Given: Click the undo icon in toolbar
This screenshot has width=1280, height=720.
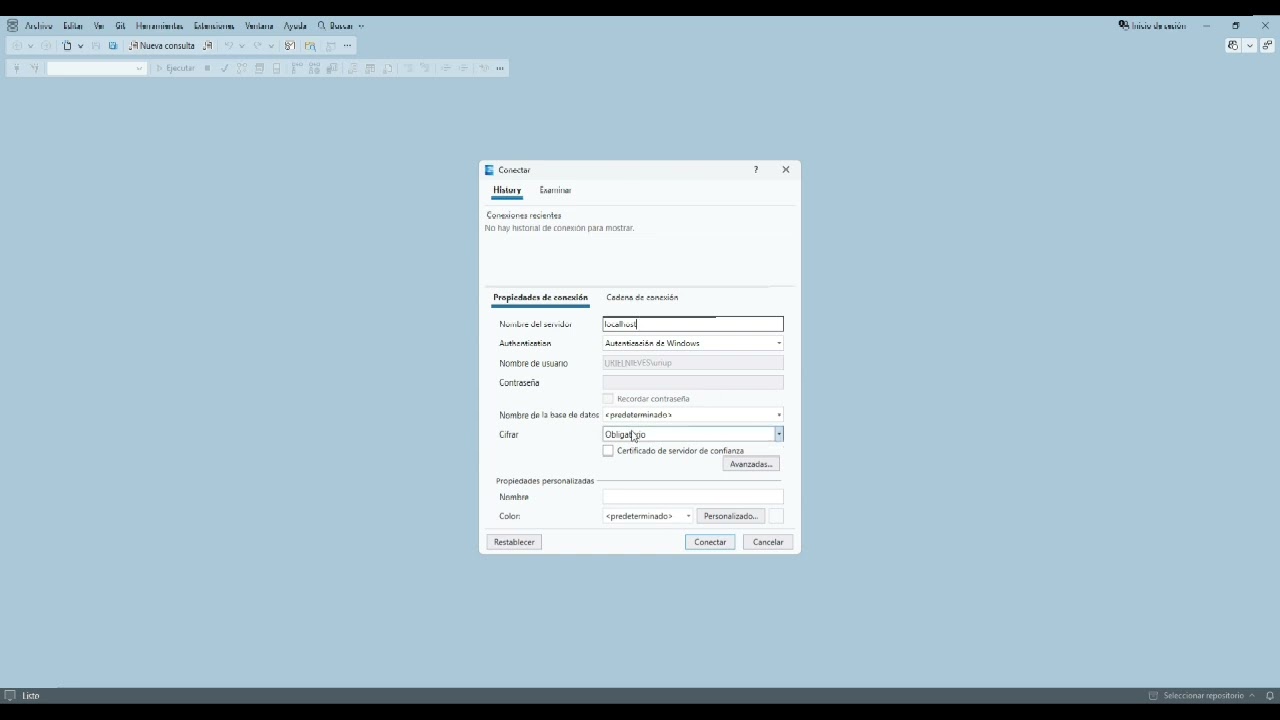Looking at the screenshot, I should click(229, 46).
